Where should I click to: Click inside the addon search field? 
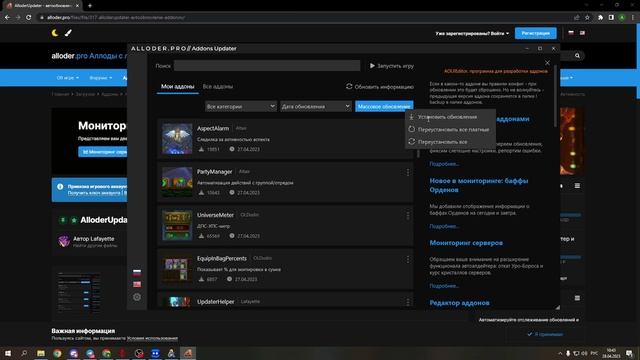267,66
